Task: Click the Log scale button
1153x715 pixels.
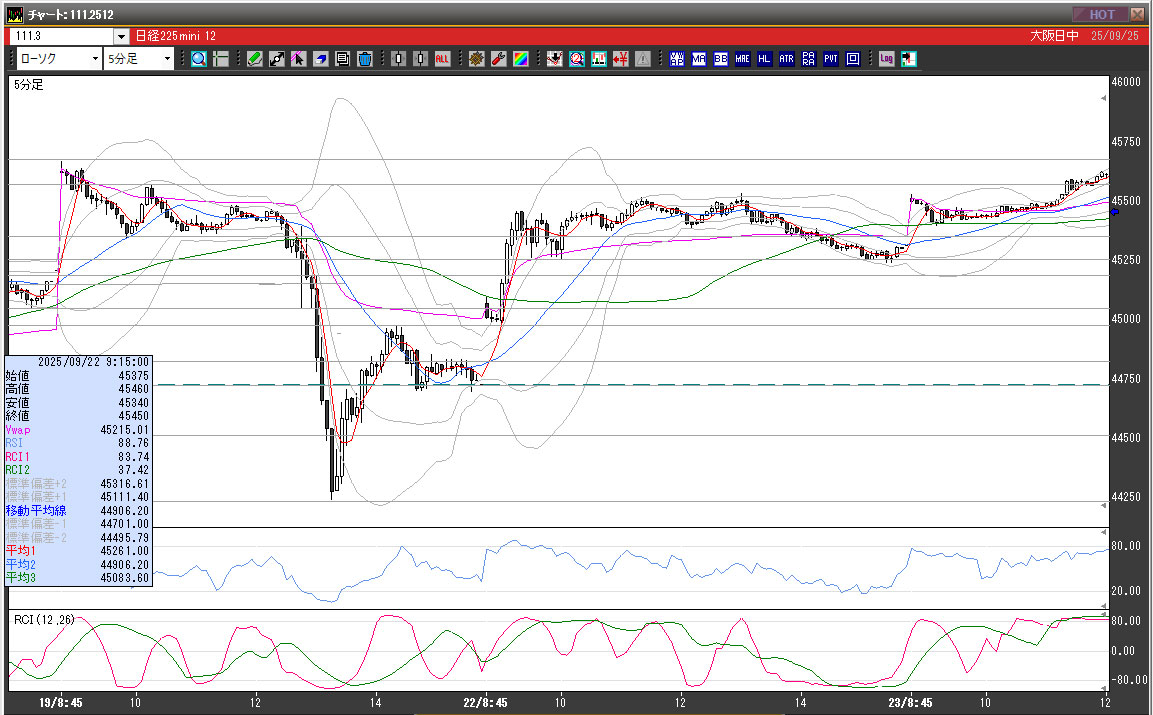Action: 886,59
